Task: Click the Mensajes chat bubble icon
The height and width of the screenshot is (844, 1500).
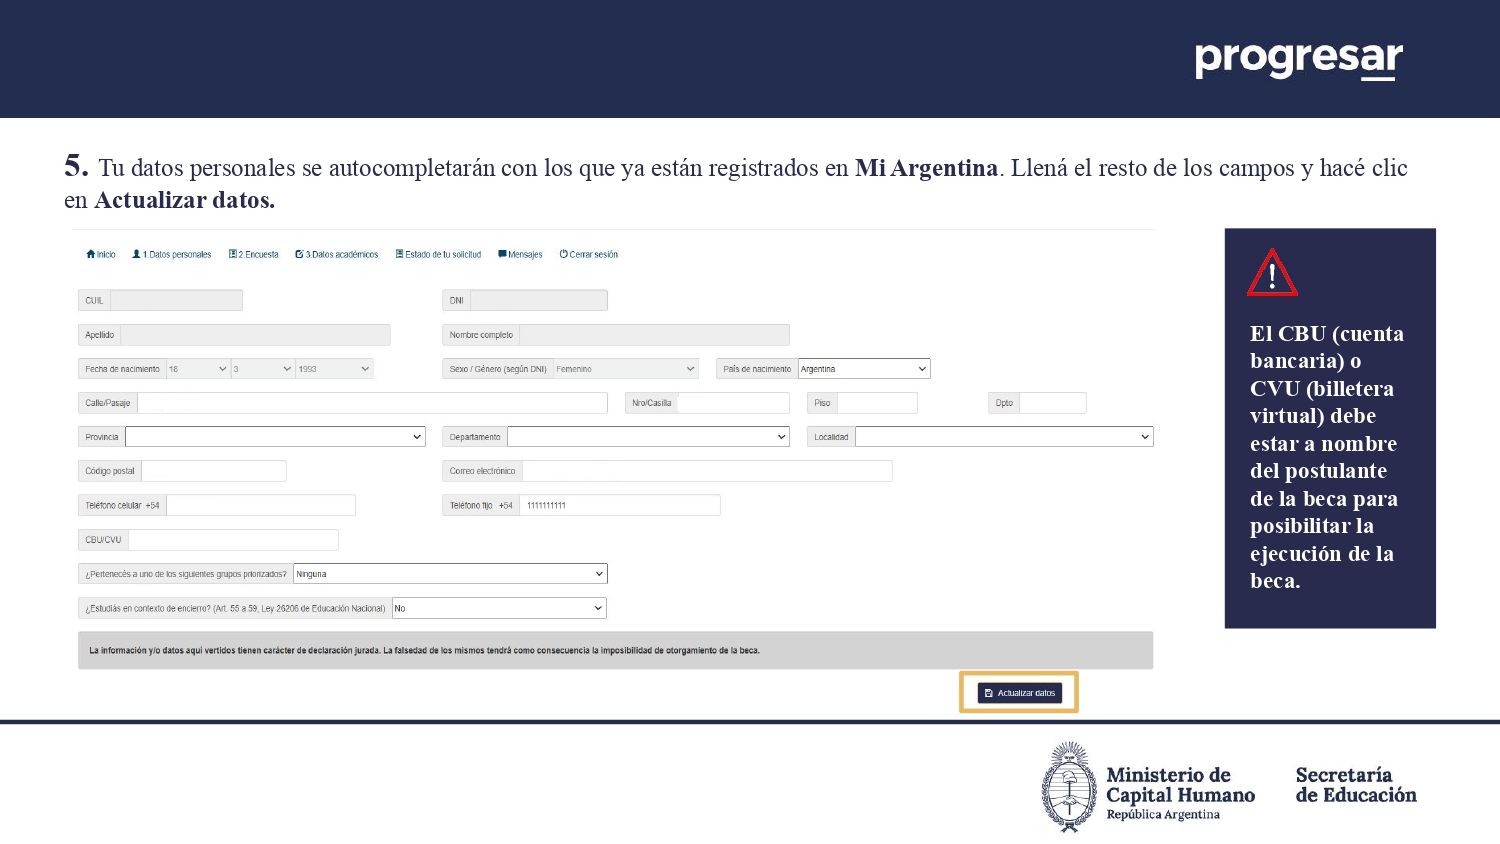Action: tap(502, 254)
